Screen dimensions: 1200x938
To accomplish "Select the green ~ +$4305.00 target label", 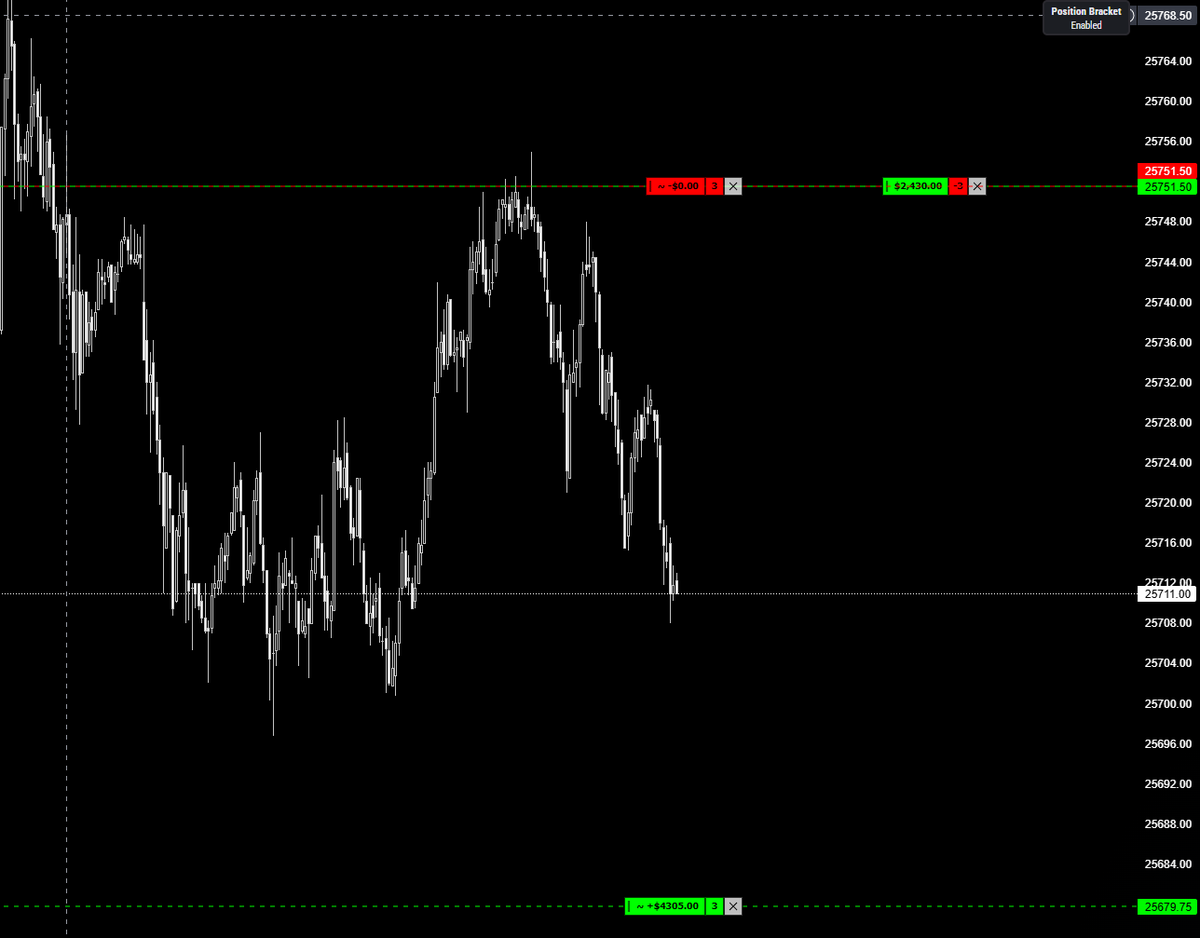I will (664, 906).
